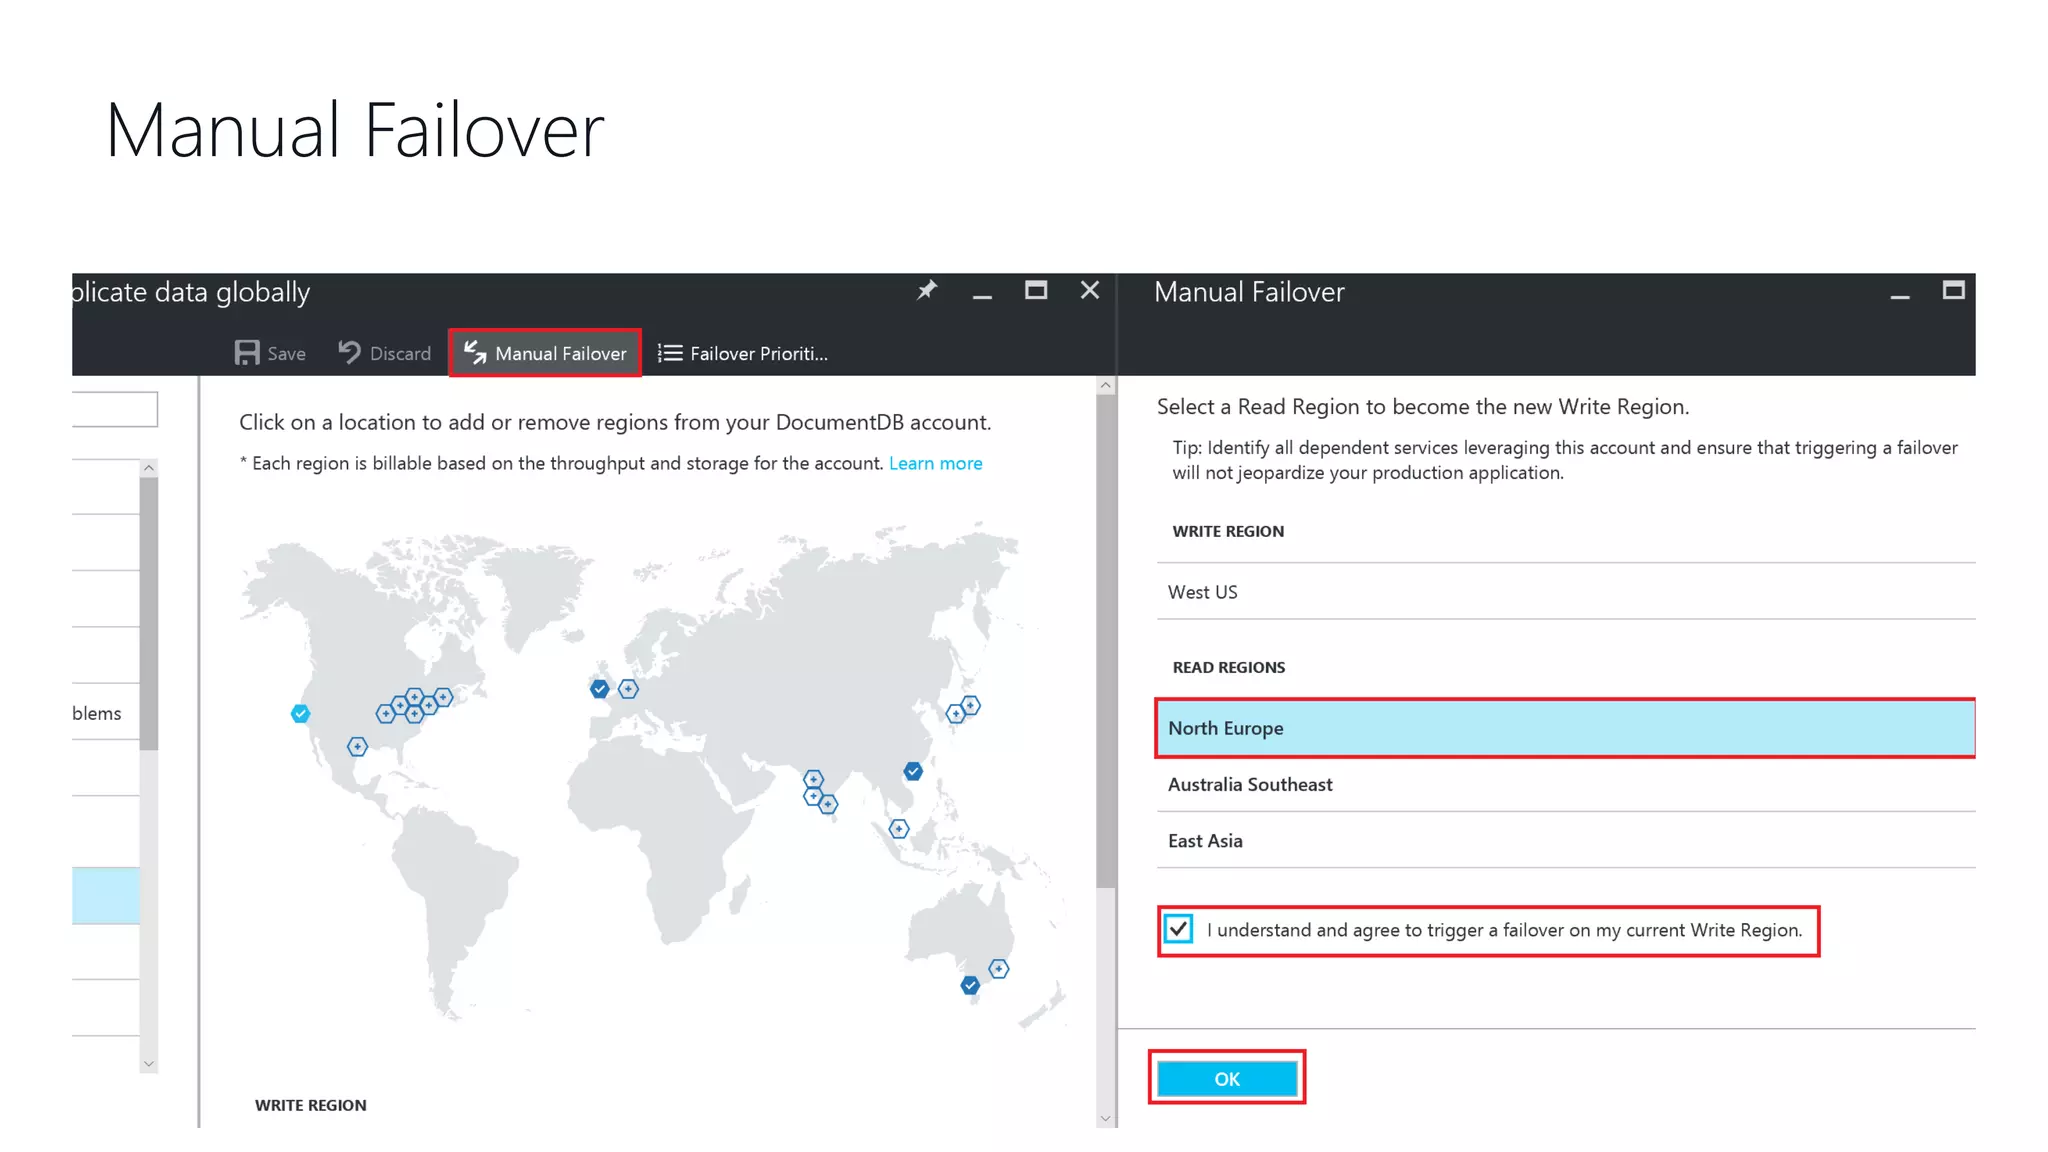Add the Australia East hexagon marker
Image resolution: width=2048 pixels, height=1152 pixels.
coord(999,969)
